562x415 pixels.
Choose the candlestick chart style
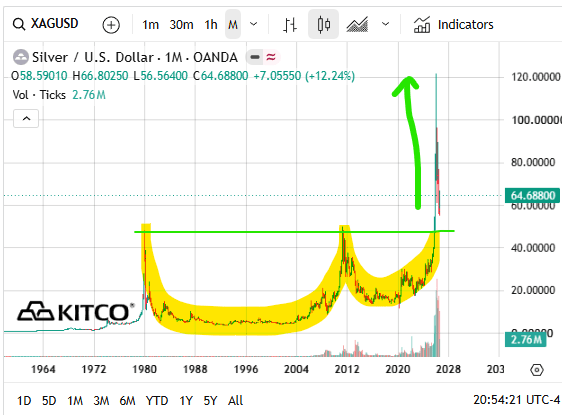point(324,25)
